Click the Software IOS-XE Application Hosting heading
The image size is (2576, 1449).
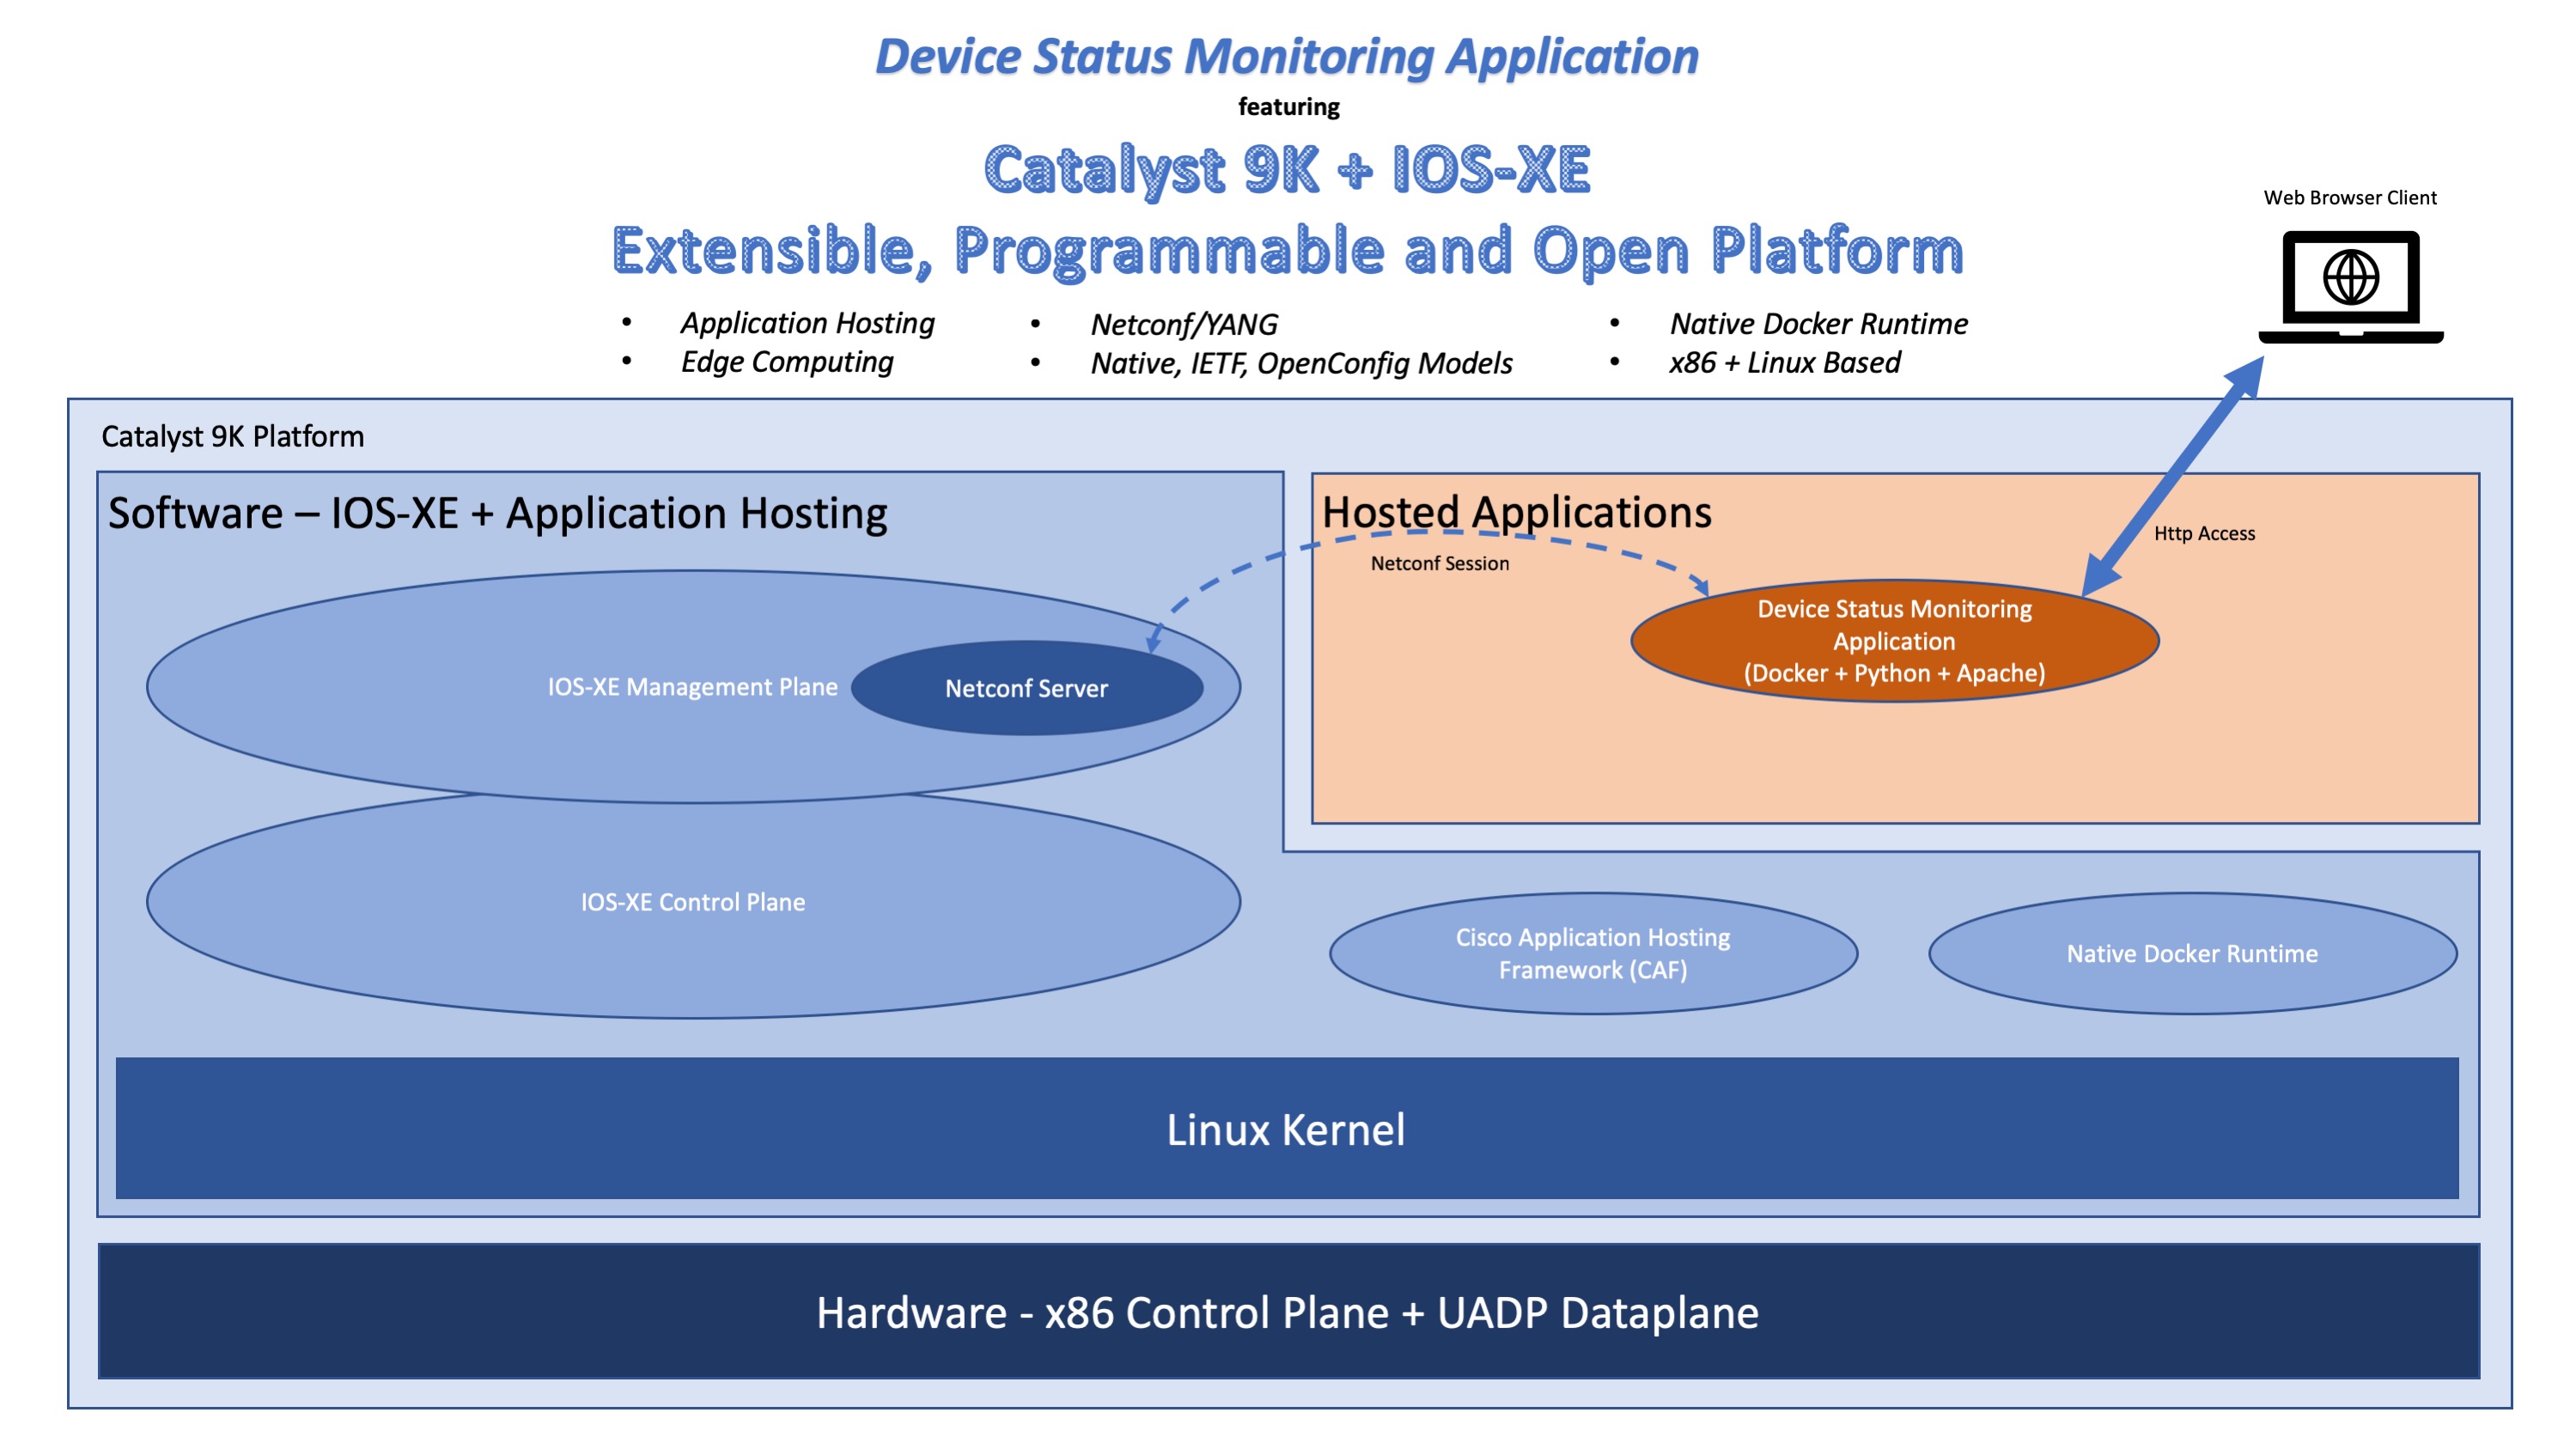(497, 513)
